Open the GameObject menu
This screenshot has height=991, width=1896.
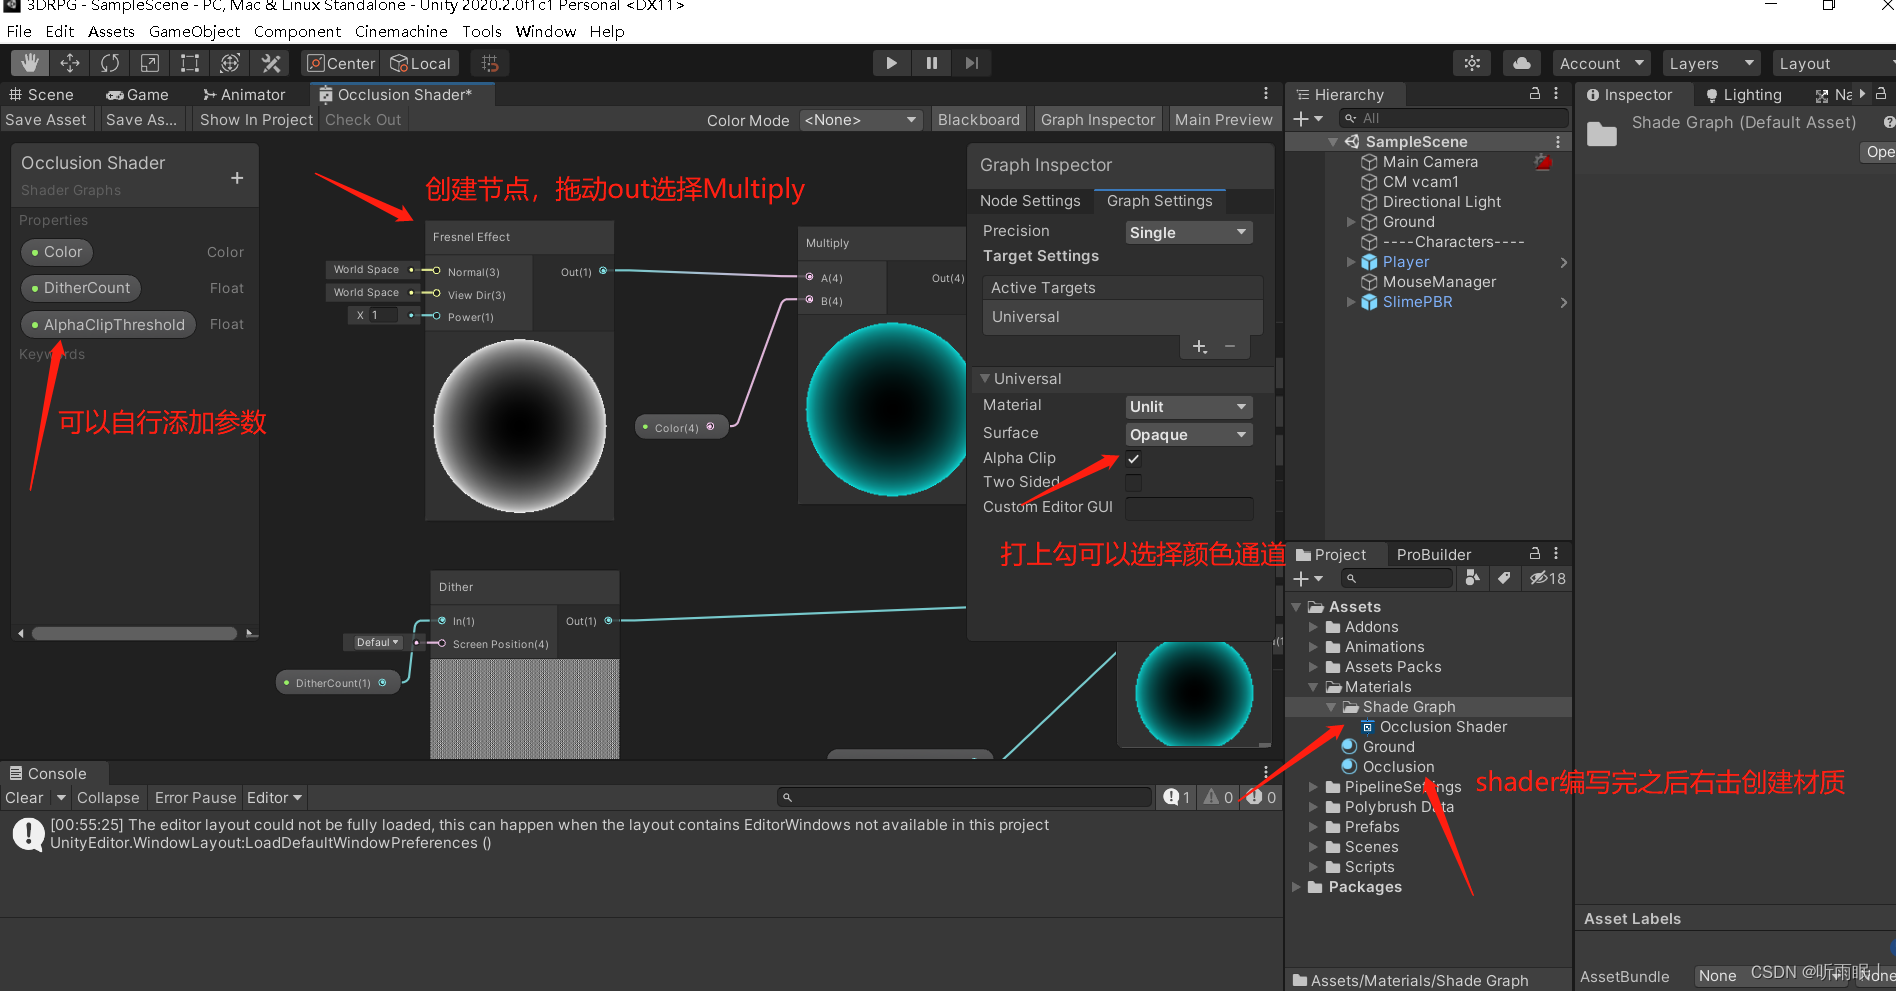coord(194,31)
